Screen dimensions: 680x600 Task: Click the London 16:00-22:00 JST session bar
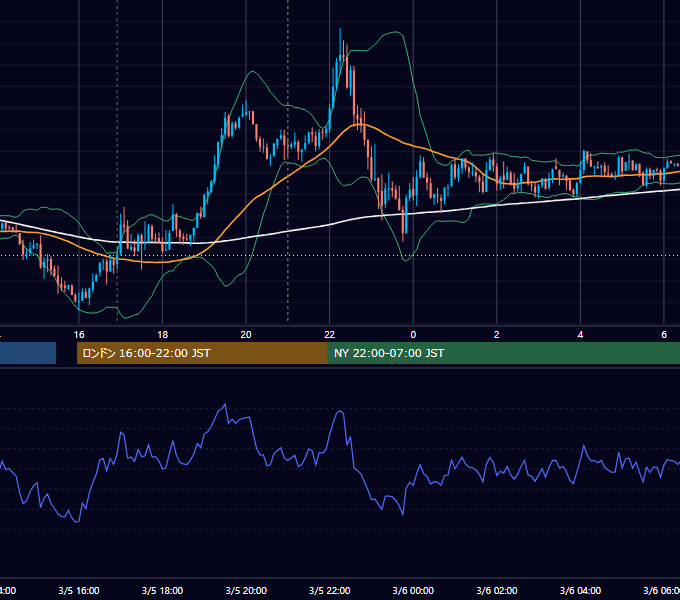coord(202,353)
